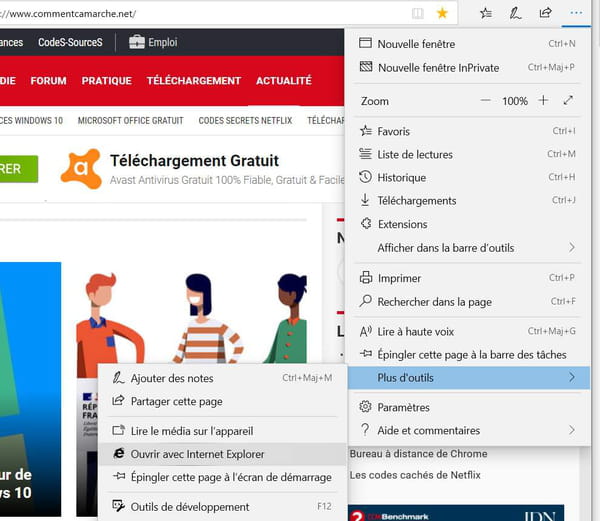Click Téléchargement Gratuit ad headline
This screenshot has width=600, height=521.
click(x=195, y=160)
